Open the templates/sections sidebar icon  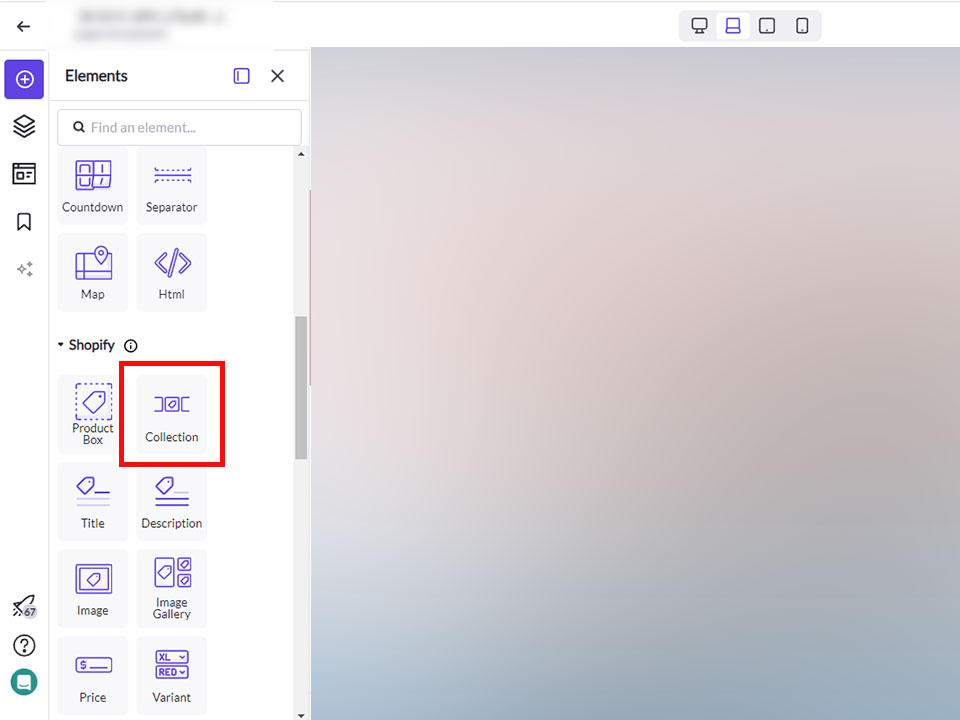click(x=24, y=174)
